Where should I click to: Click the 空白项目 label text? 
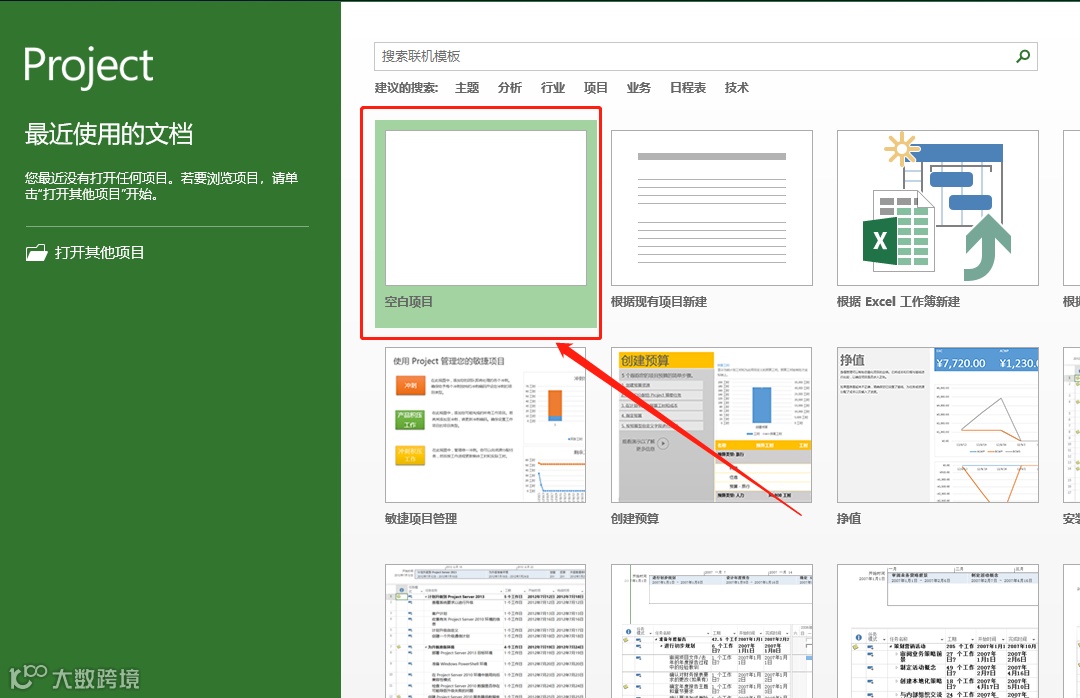[x=408, y=302]
